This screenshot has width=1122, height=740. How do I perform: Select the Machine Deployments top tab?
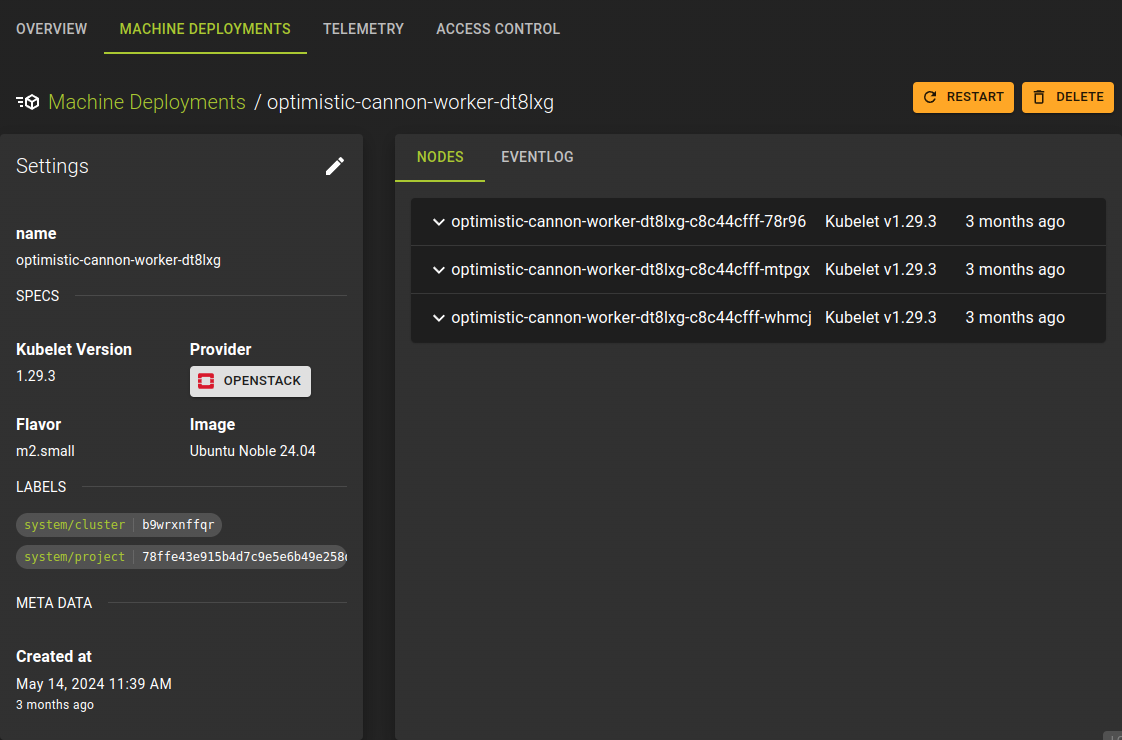click(x=205, y=29)
